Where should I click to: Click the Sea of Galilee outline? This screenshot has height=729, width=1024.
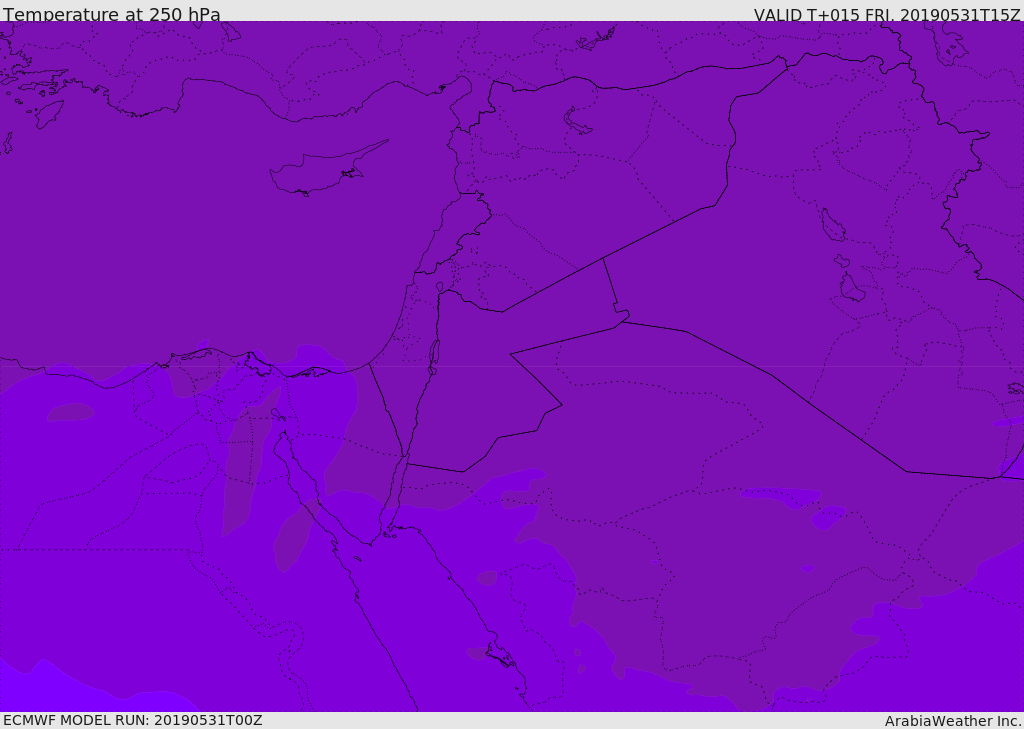[440, 287]
